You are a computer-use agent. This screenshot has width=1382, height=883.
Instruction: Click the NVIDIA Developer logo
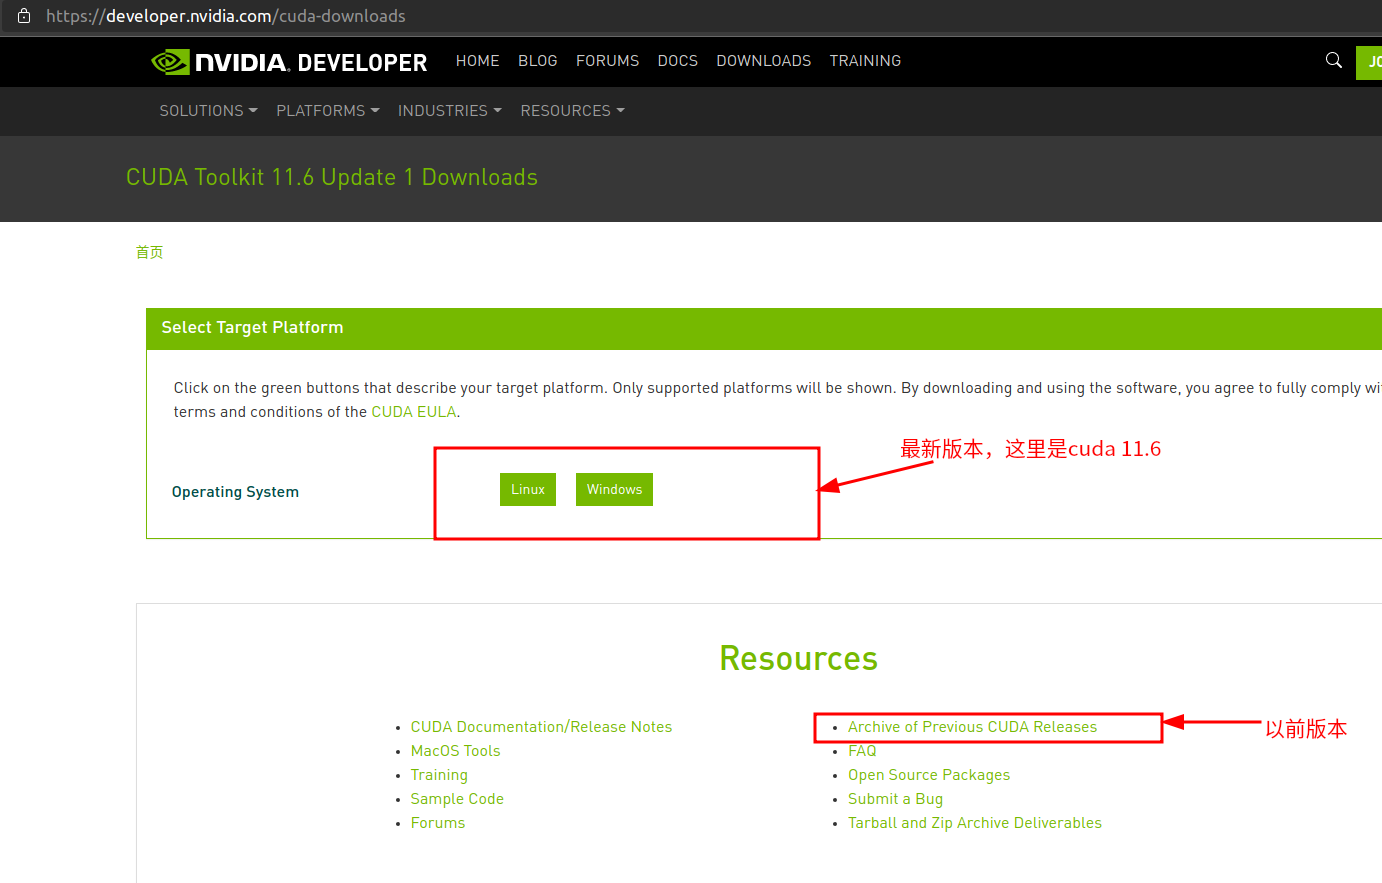pyautogui.click(x=289, y=62)
